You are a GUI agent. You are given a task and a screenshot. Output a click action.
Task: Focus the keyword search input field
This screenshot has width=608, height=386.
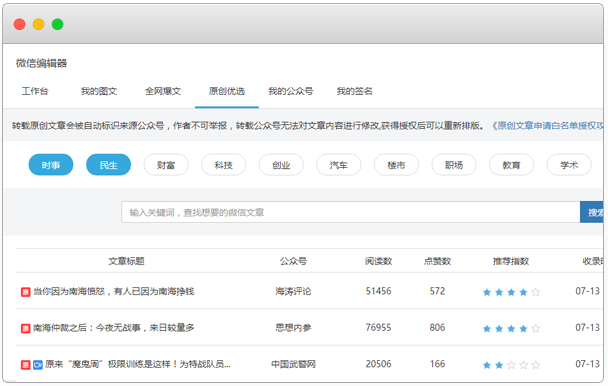tap(351, 212)
